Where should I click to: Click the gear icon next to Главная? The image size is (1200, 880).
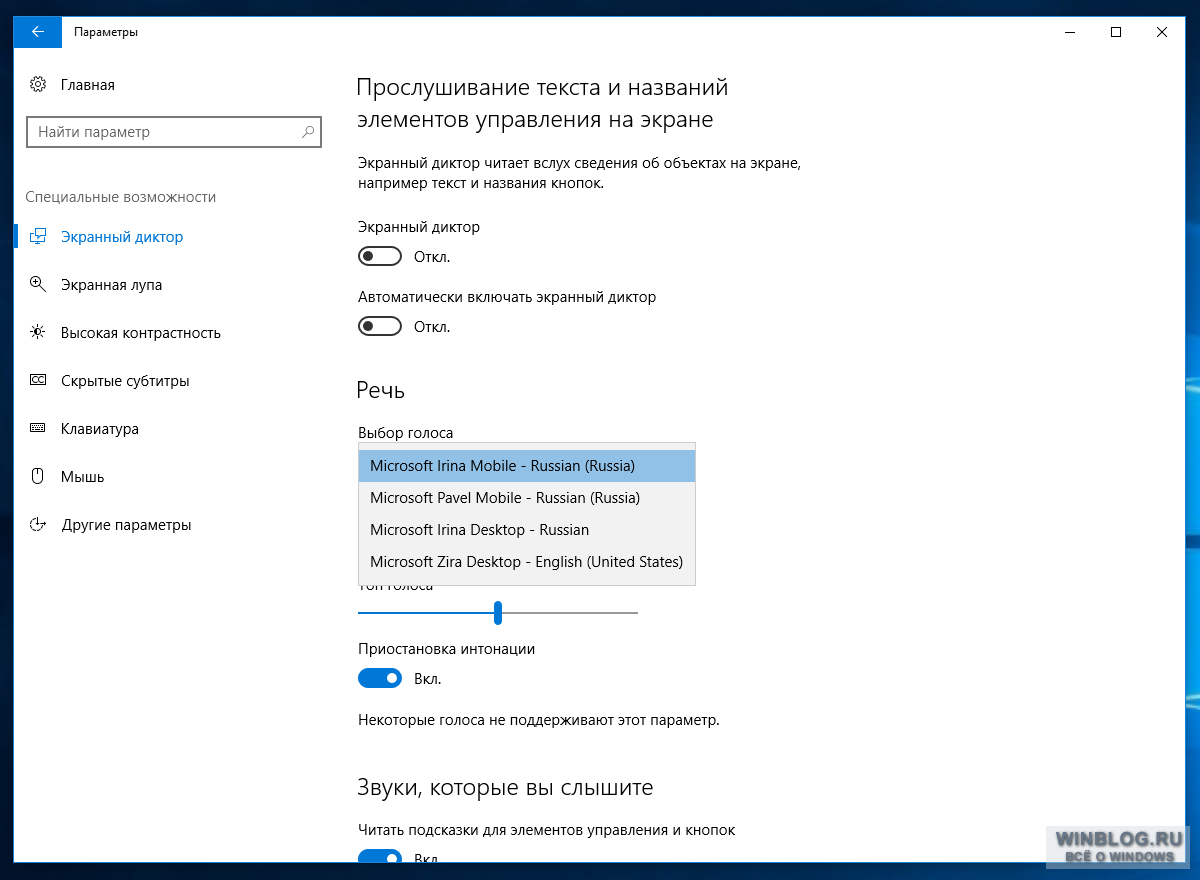(38, 85)
